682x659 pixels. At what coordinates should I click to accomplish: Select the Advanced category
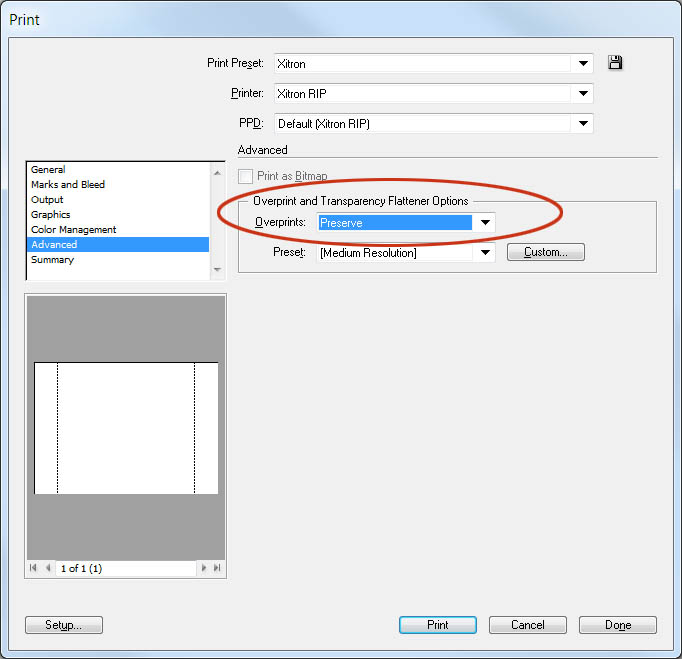click(118, 244)
